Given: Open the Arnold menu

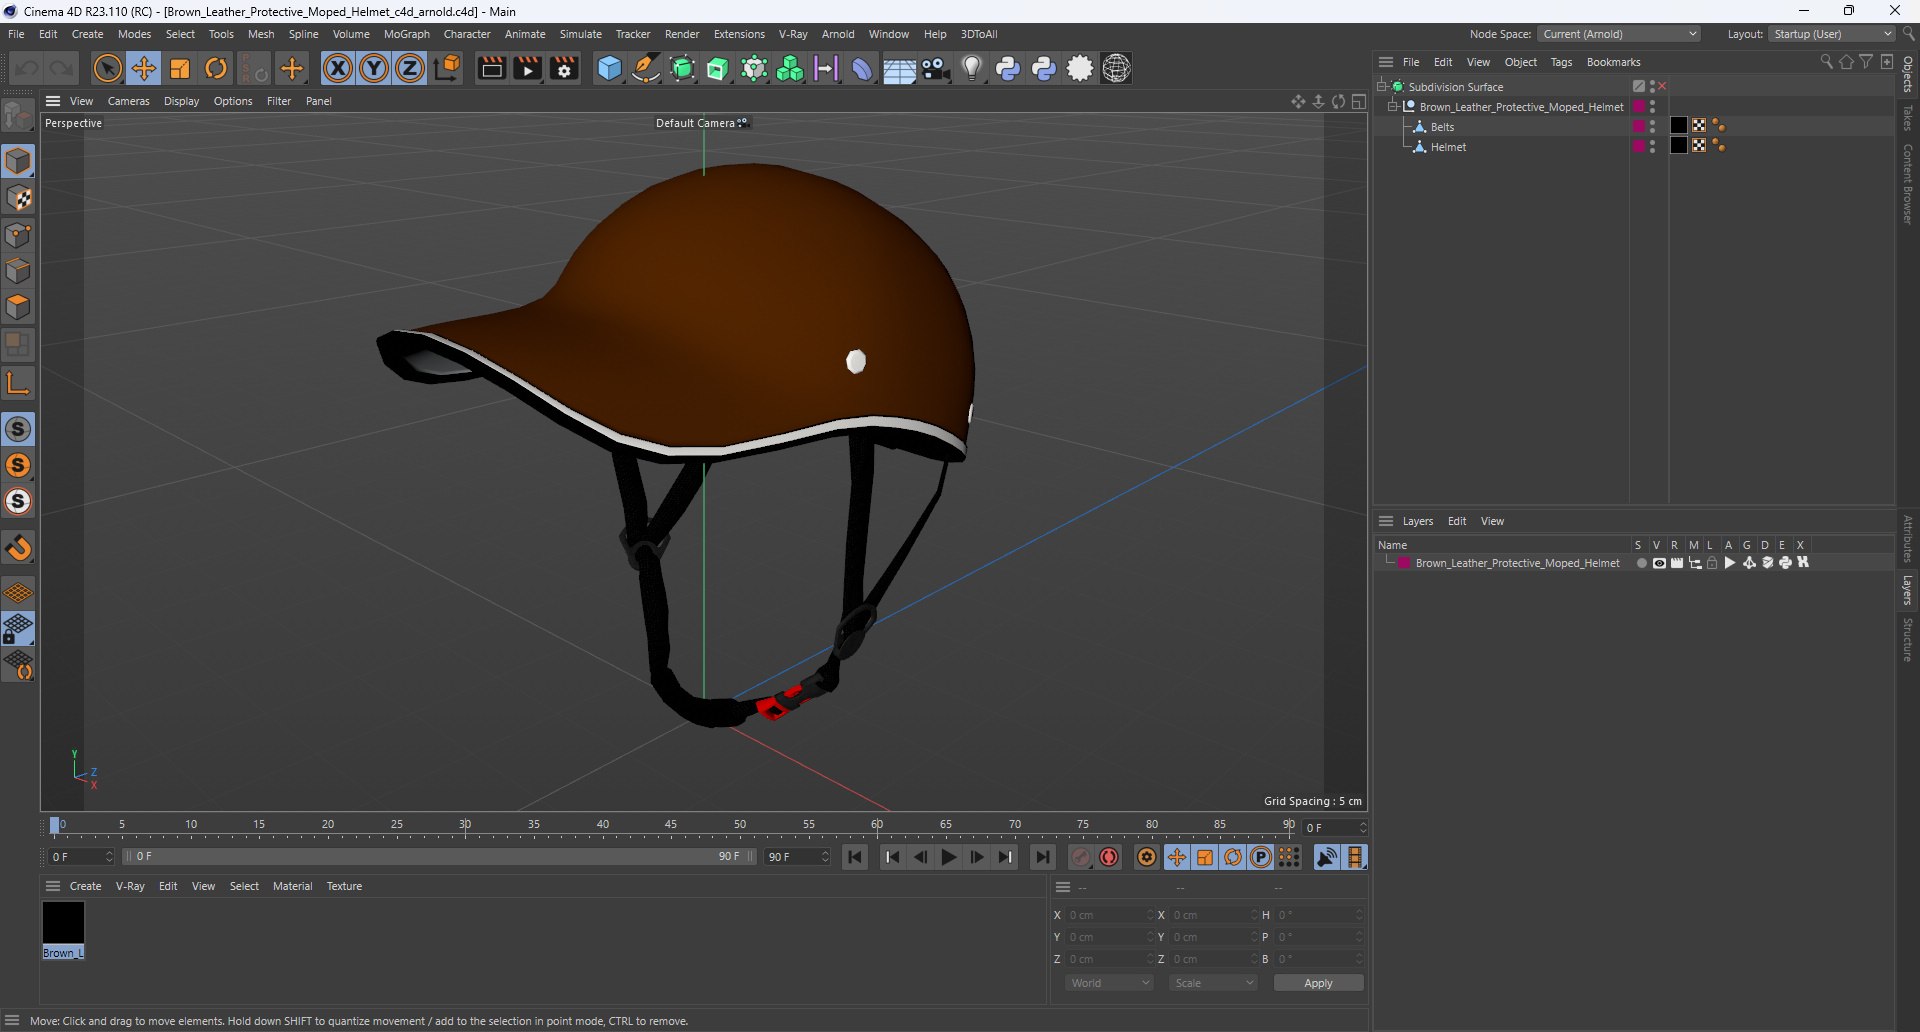Looking at the screenshot, I should point(838,34).
